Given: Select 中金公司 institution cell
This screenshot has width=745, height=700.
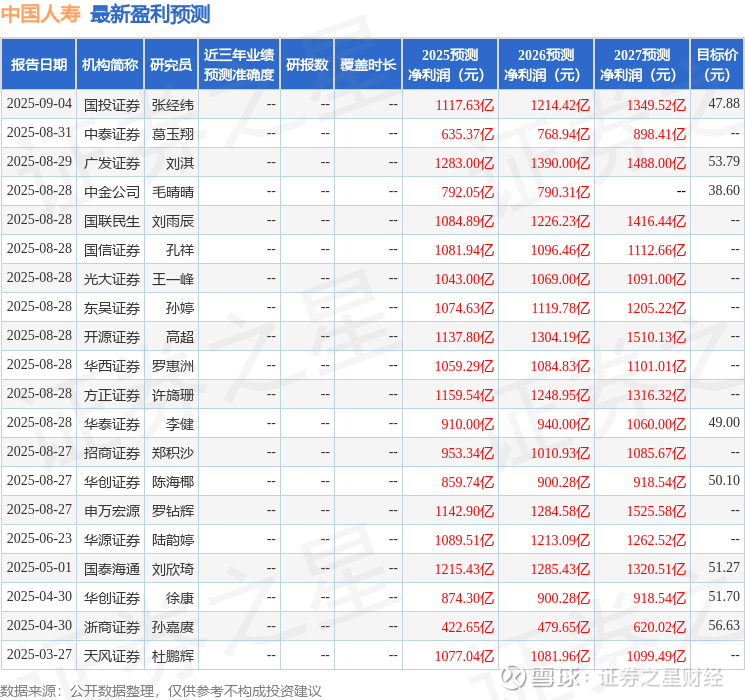Looking at the screenshot, I should click(112, 192).
